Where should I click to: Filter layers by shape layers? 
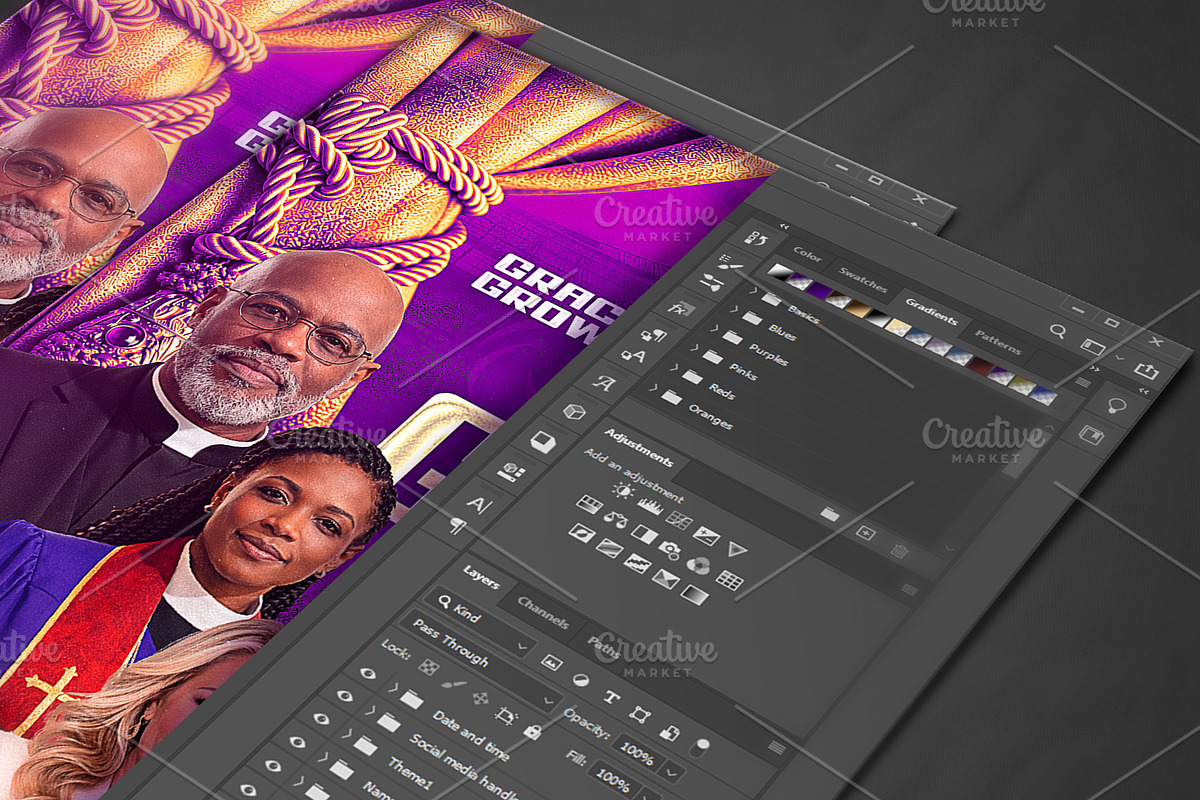(640, 714)
